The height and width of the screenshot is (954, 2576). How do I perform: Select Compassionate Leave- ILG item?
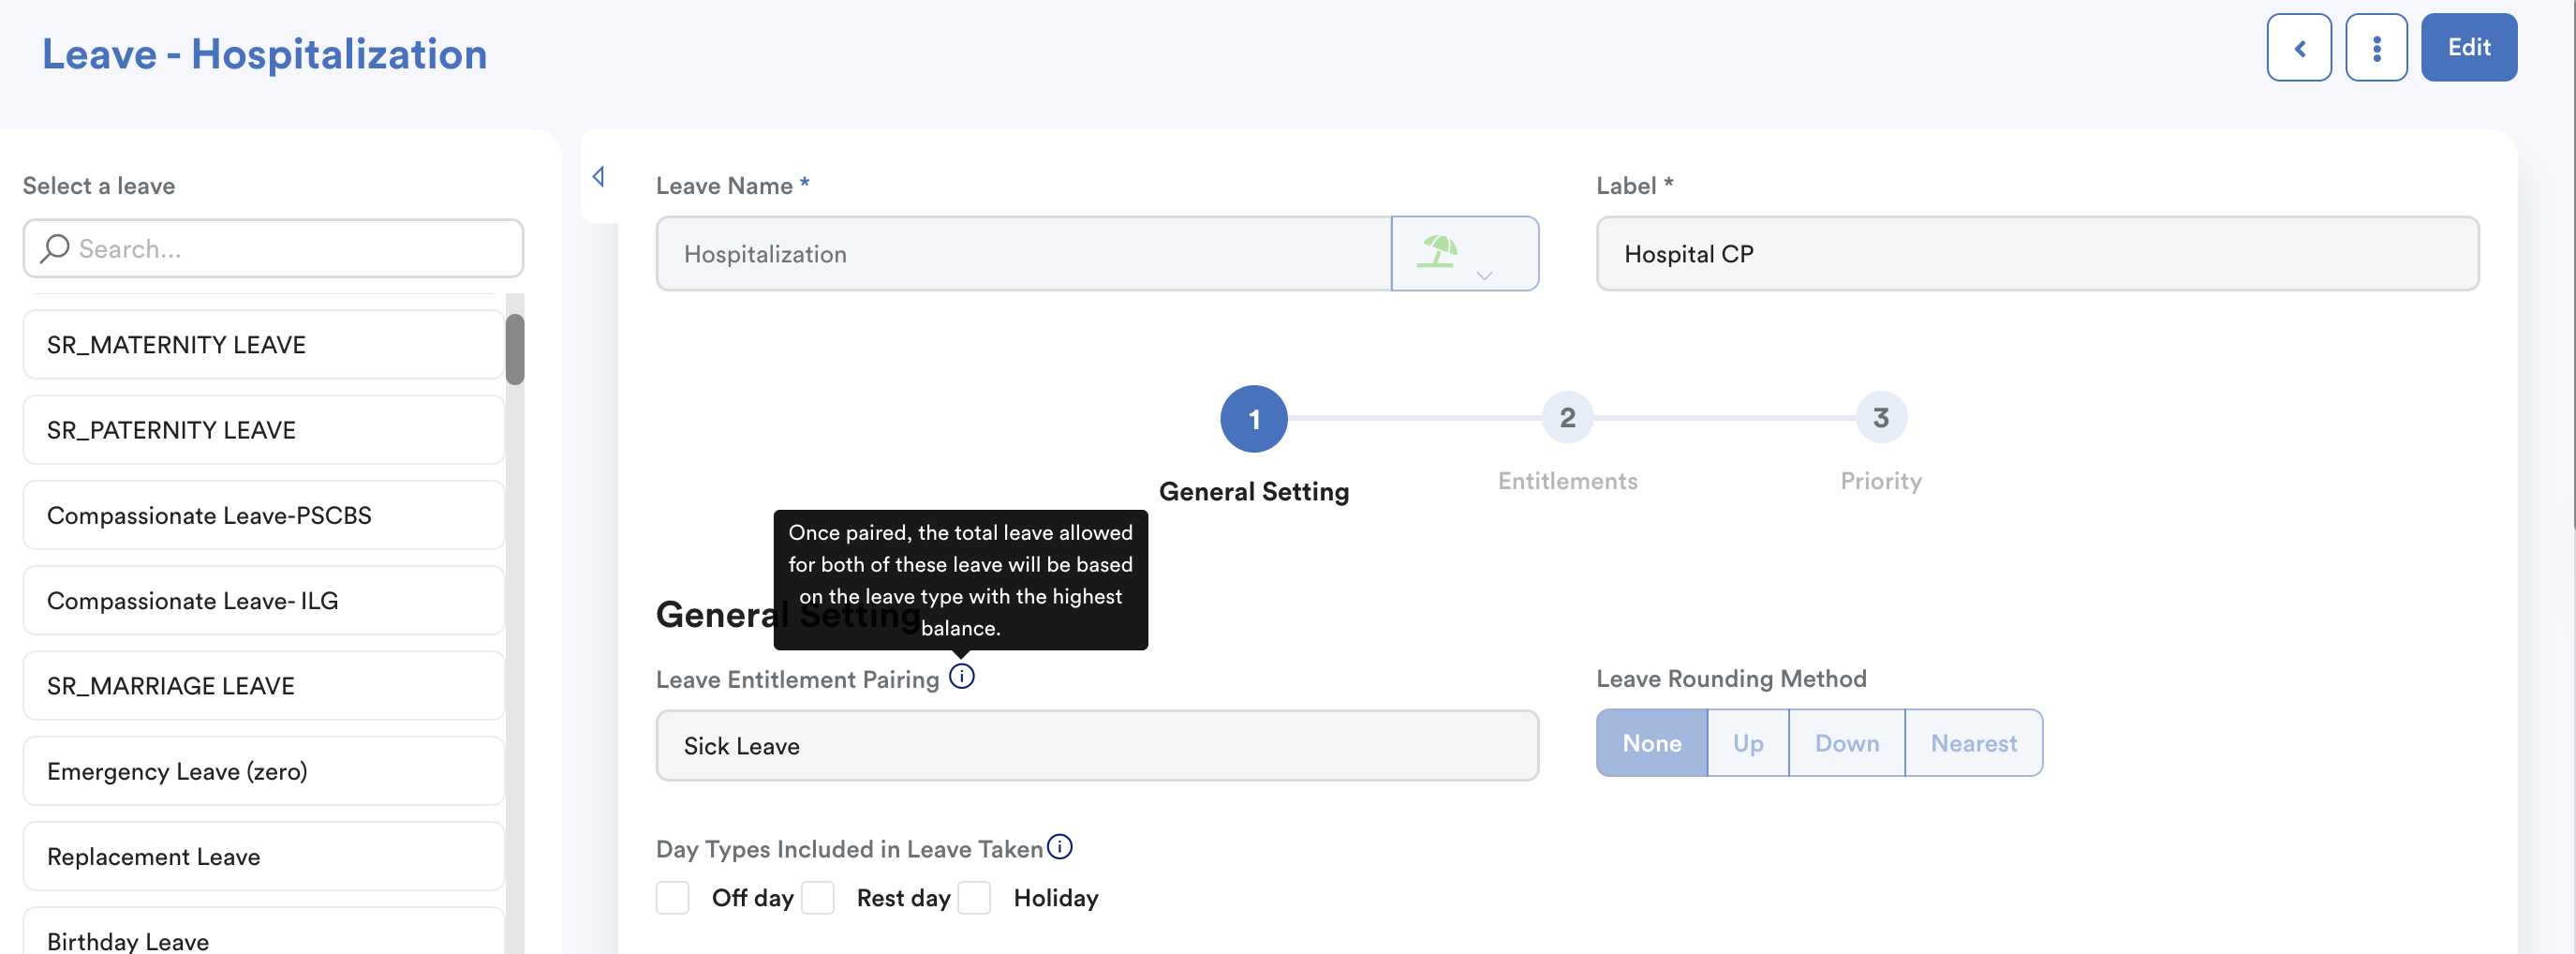coord(263,600)
